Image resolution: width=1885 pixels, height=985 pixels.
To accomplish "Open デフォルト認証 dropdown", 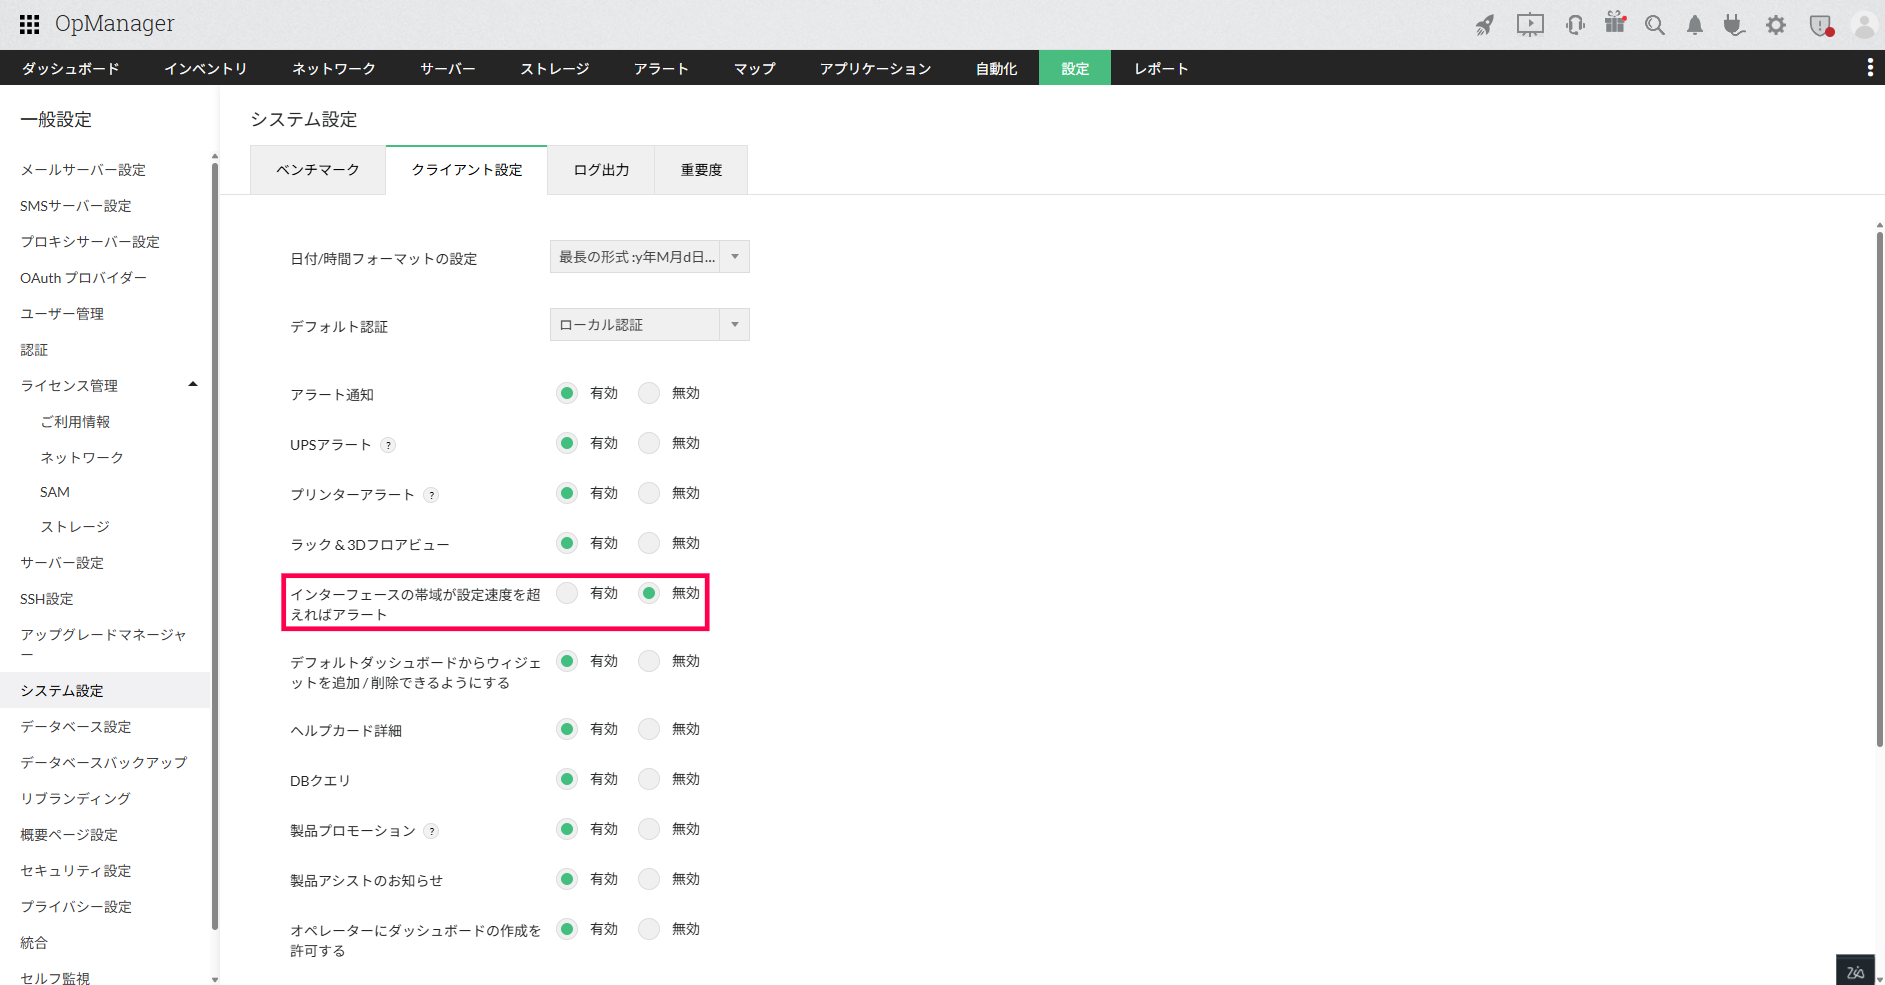I will coord(649,325).
